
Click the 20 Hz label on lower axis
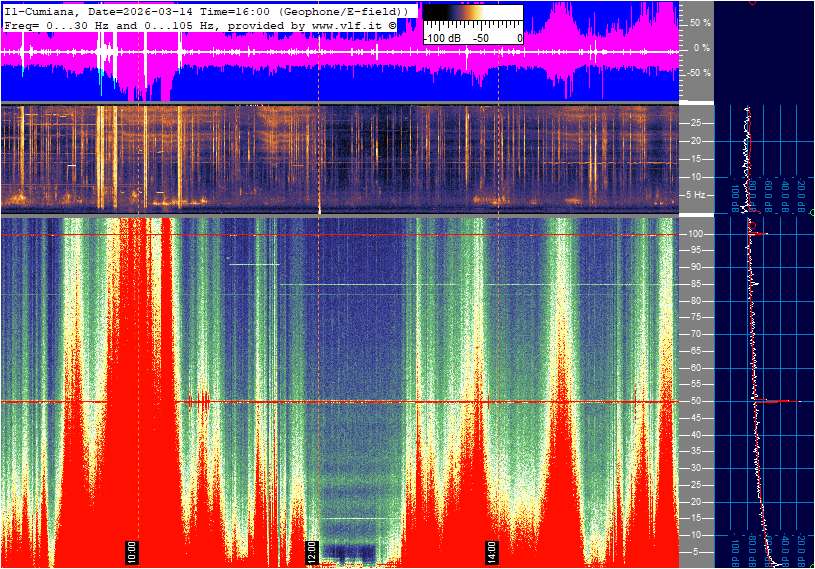(694, 501)
